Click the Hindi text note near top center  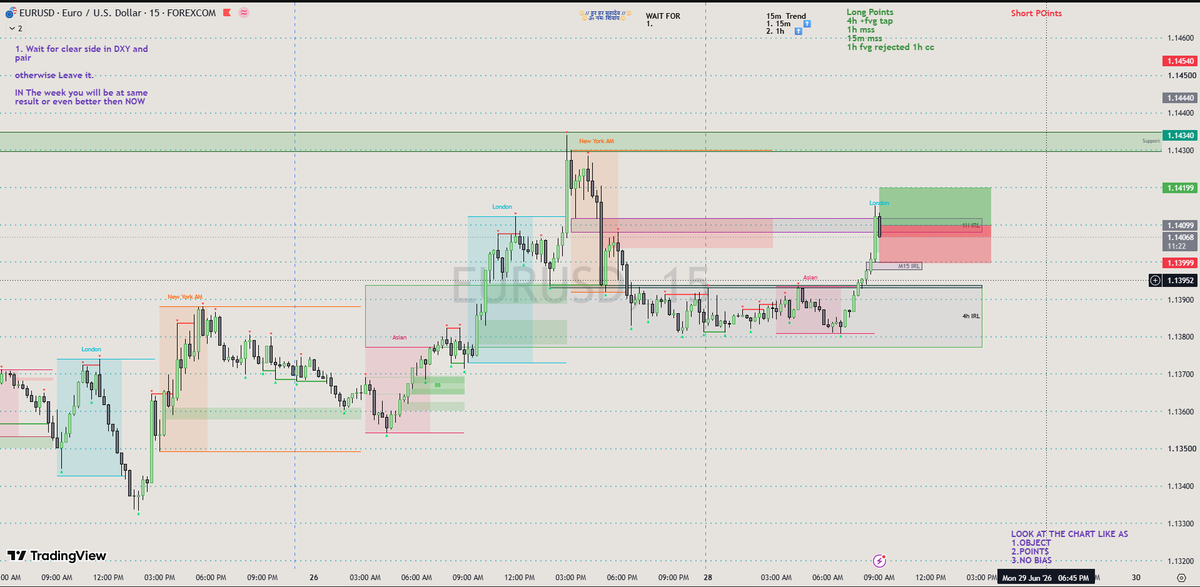click(605, 17)
